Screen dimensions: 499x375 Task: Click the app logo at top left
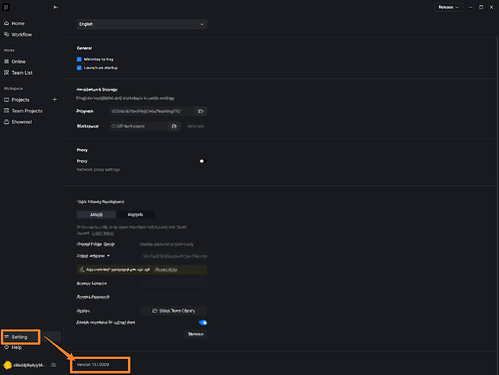(6, 7)
